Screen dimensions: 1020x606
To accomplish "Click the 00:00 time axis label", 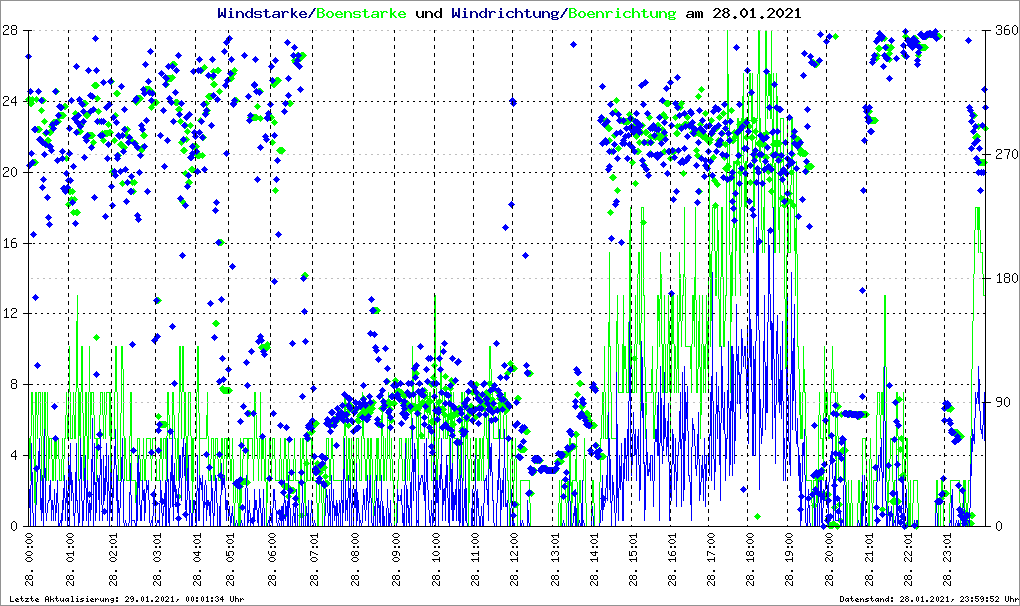I will (29, 554).
